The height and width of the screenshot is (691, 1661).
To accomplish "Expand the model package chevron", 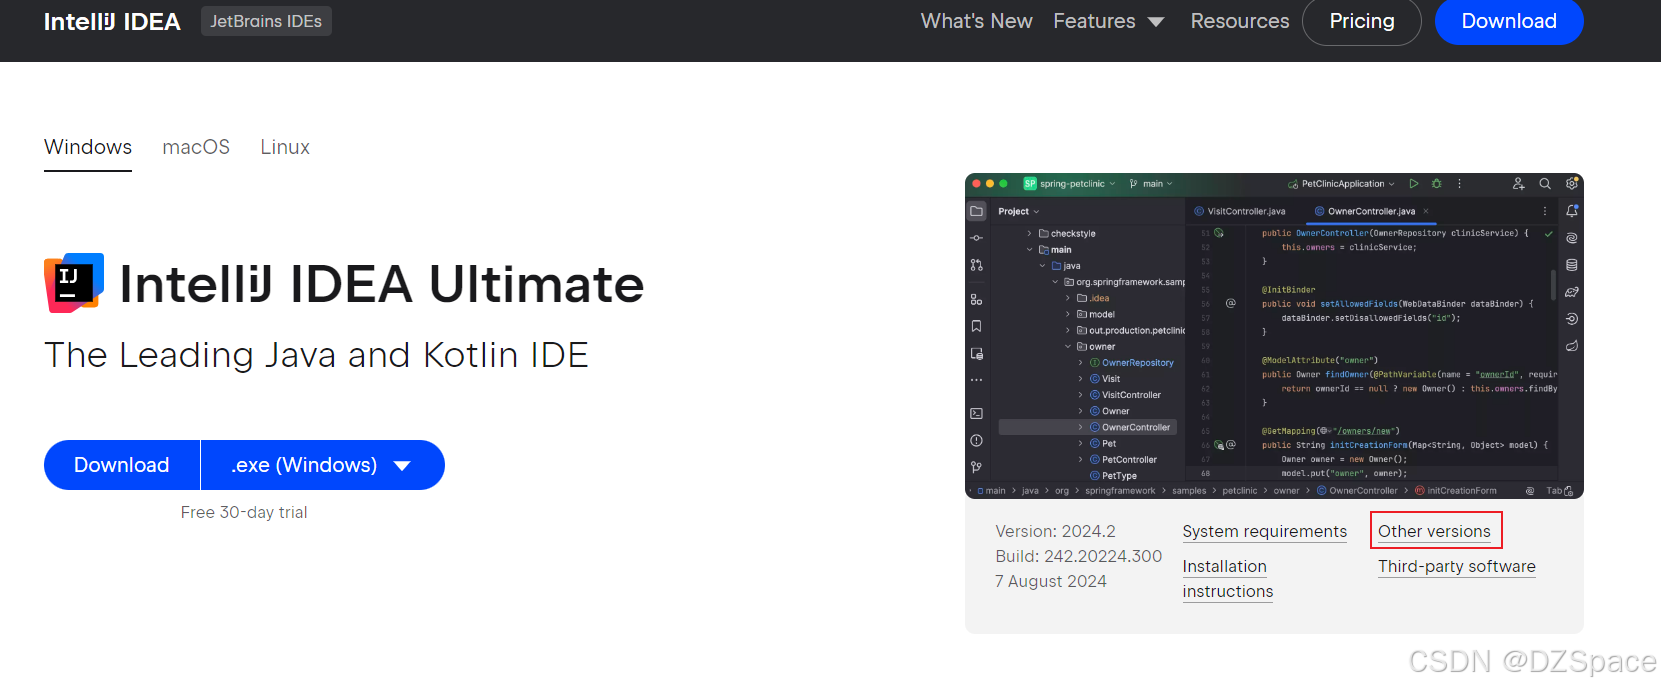I will 1068,314.
